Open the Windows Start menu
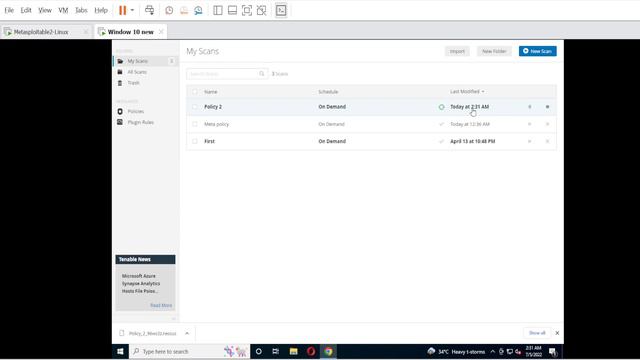 tap(120, 351)
